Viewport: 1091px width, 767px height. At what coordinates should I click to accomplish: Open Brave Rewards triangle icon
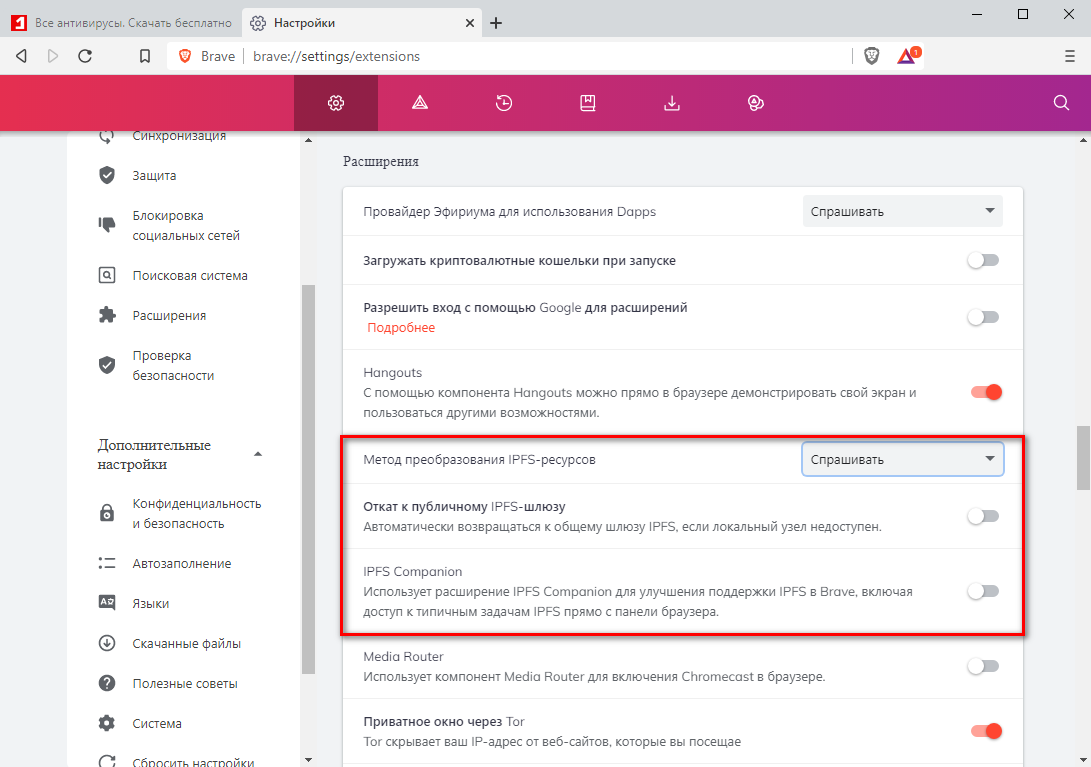click(x=907, y=56)
